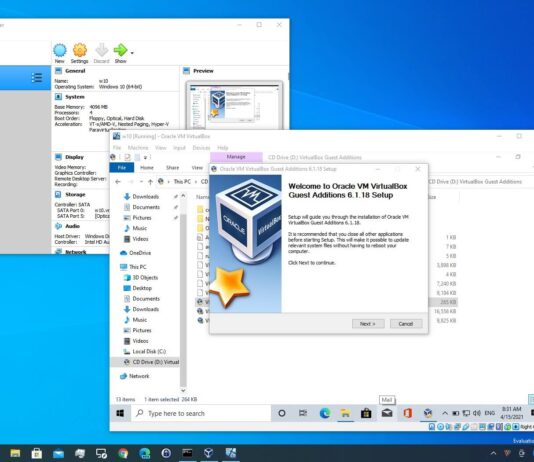Select CD Drive (D:) VirtualBox in navigation pane
Image resolution: width=534 pixels, height=462 pixels.
[152, 362]
